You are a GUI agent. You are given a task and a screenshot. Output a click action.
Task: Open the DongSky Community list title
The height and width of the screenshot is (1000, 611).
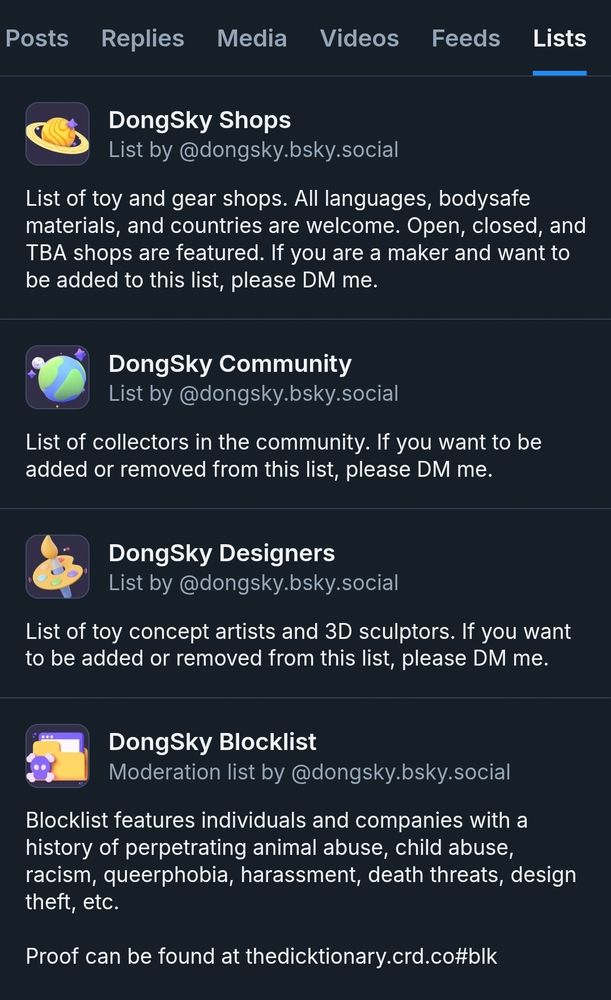click(230, 364)
